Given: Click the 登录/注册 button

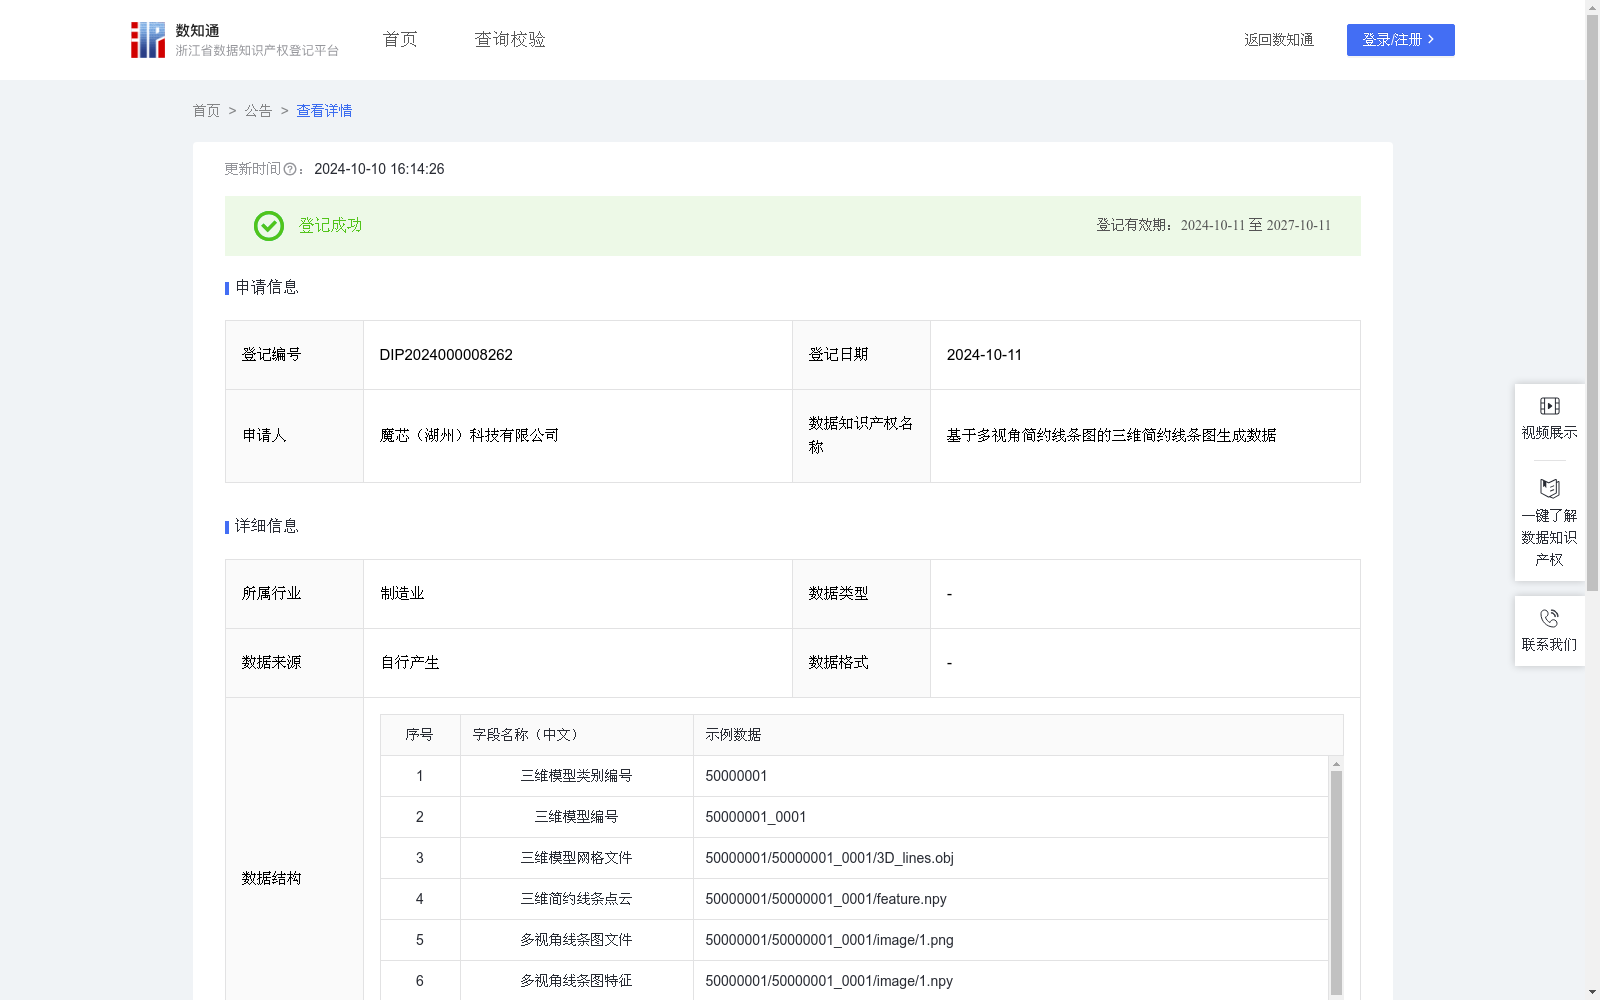Looking at the screenshot, I should pos(1400,40).
